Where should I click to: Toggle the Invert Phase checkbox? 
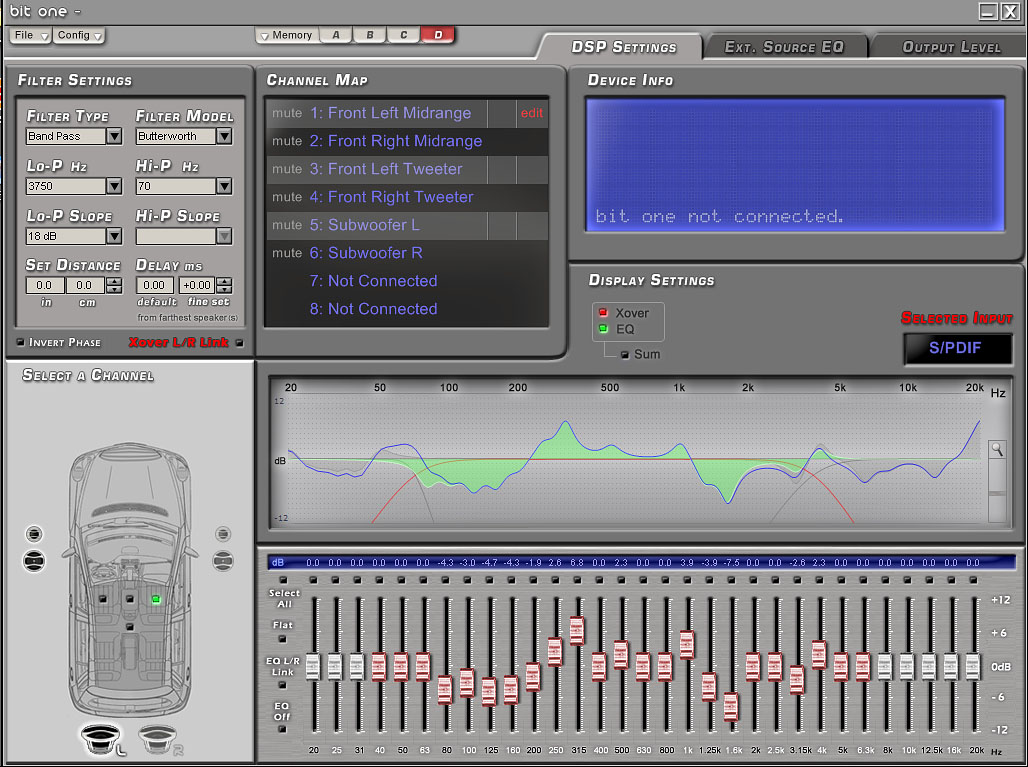[x=20, y=342]
